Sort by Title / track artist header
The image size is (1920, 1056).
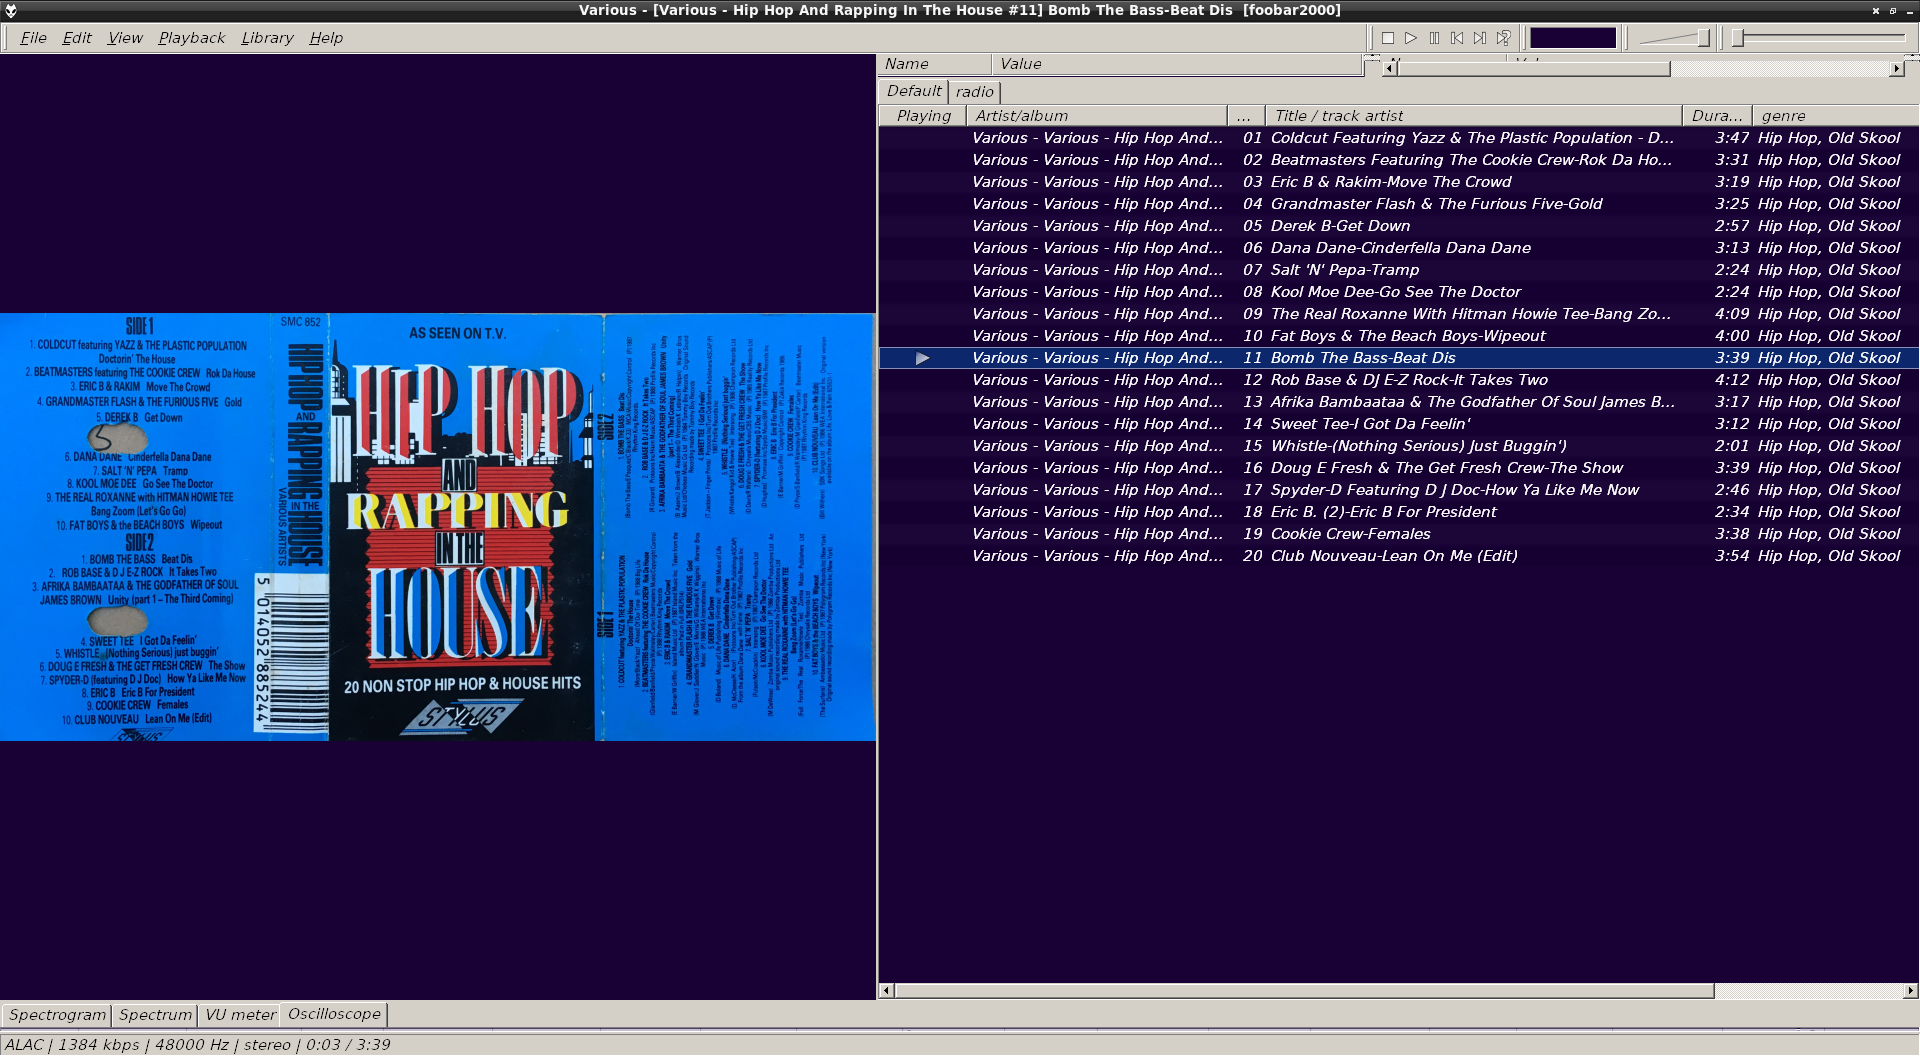click(1474, 116)
